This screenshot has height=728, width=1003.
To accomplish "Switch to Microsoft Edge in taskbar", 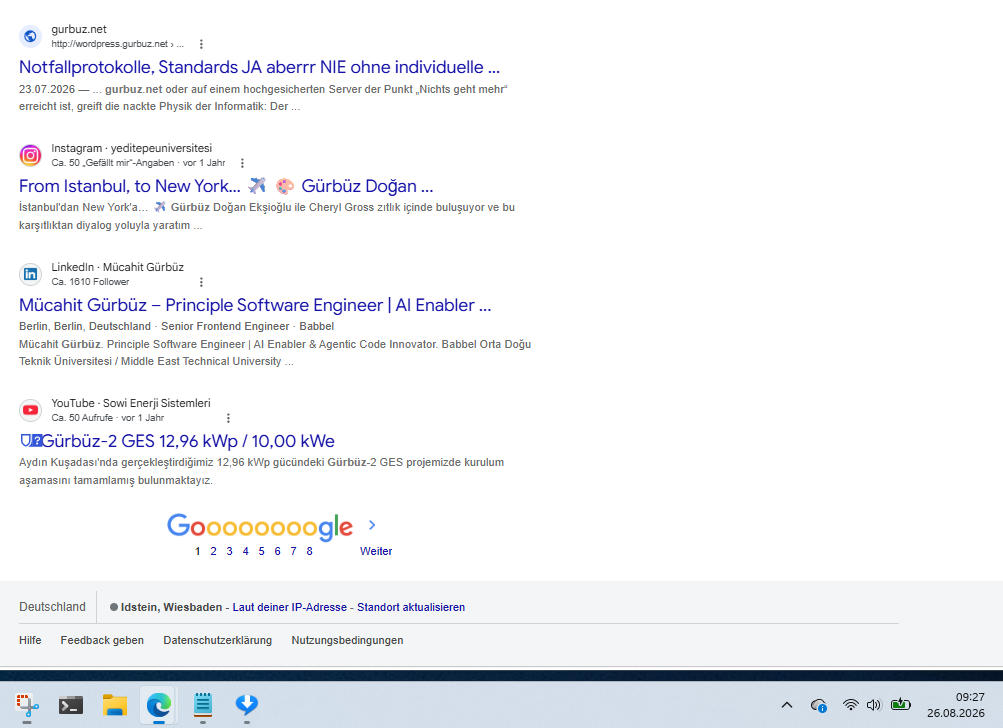I will [159, 705].
